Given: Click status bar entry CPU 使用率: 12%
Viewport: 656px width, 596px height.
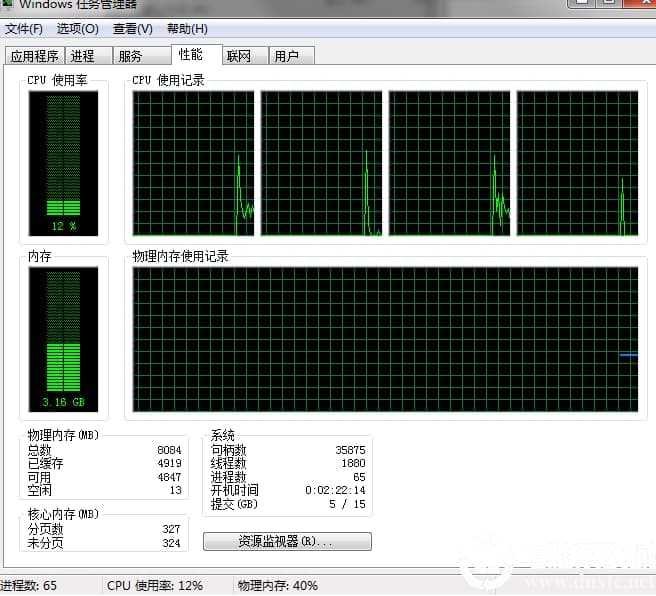Looking at the screenshot, I should pos(155,586).
